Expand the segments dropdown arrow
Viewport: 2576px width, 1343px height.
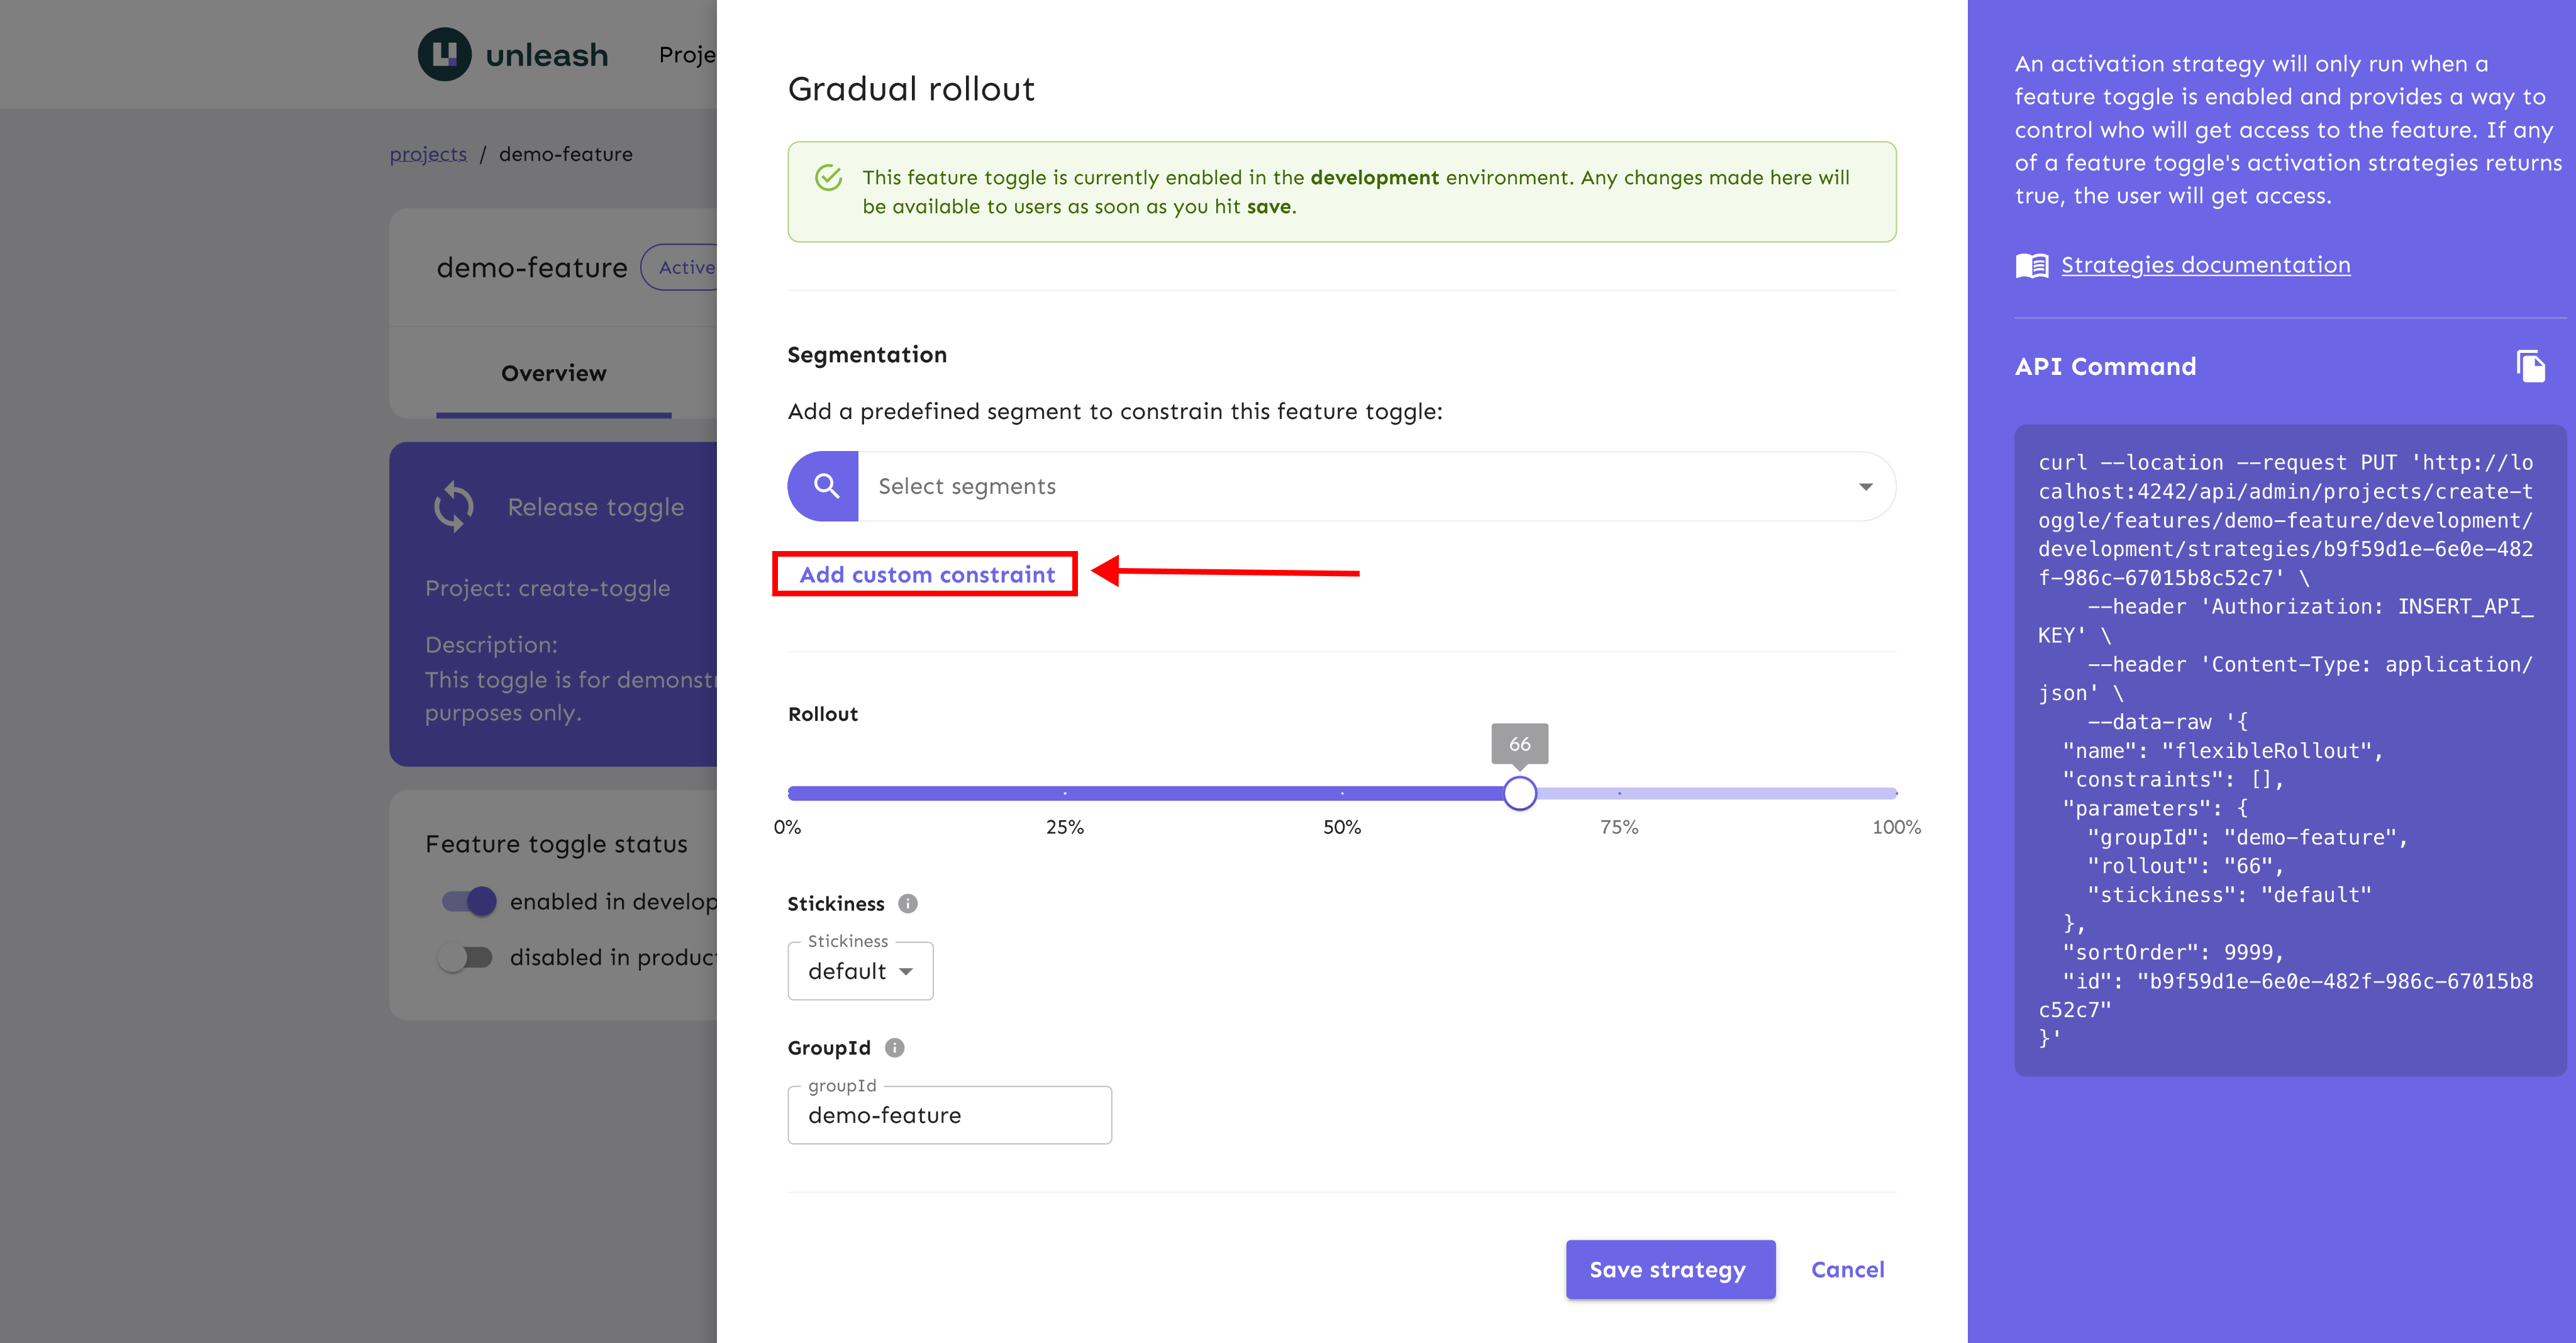tap(1865, 486)
